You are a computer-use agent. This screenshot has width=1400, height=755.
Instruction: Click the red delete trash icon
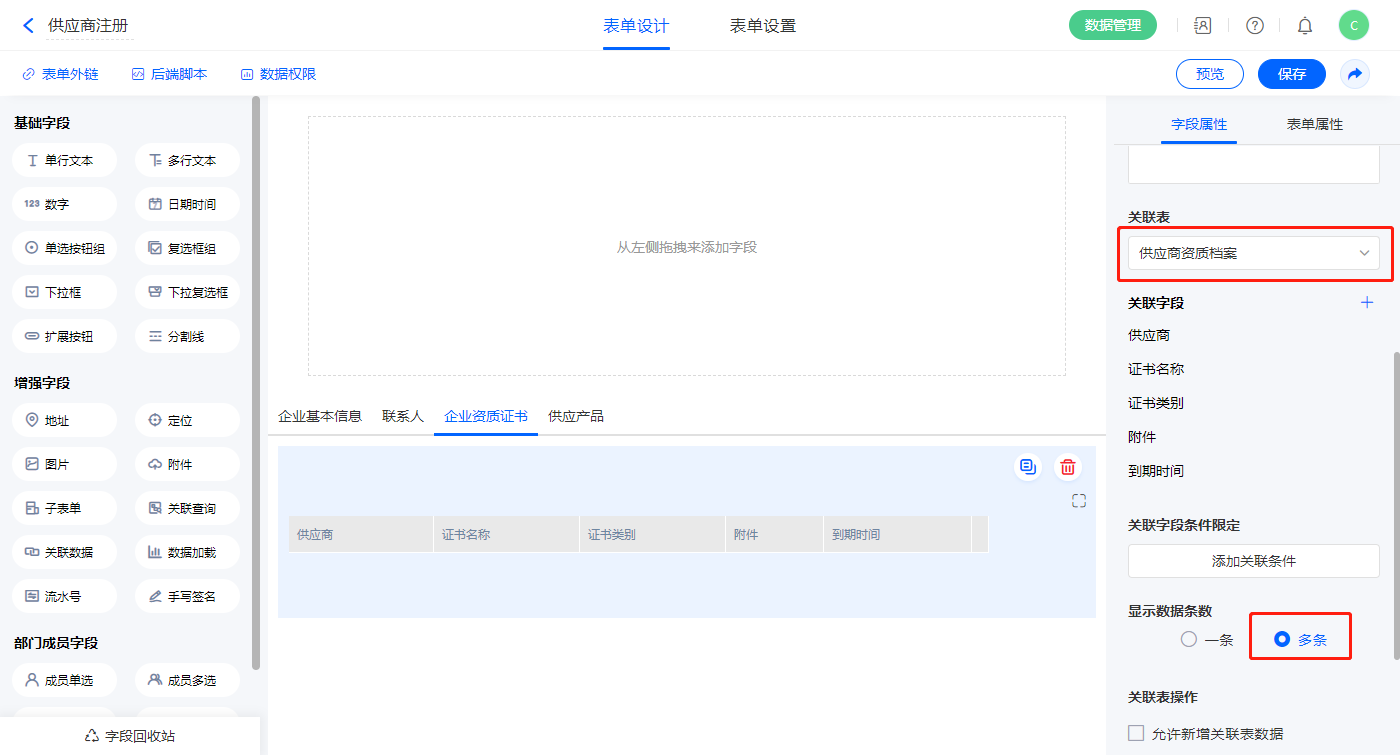(1068, 467)
